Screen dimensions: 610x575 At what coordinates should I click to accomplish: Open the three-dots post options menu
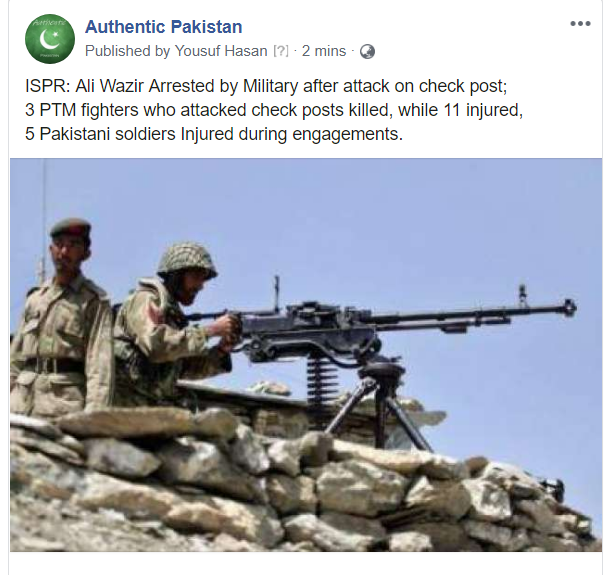(580, 24)
